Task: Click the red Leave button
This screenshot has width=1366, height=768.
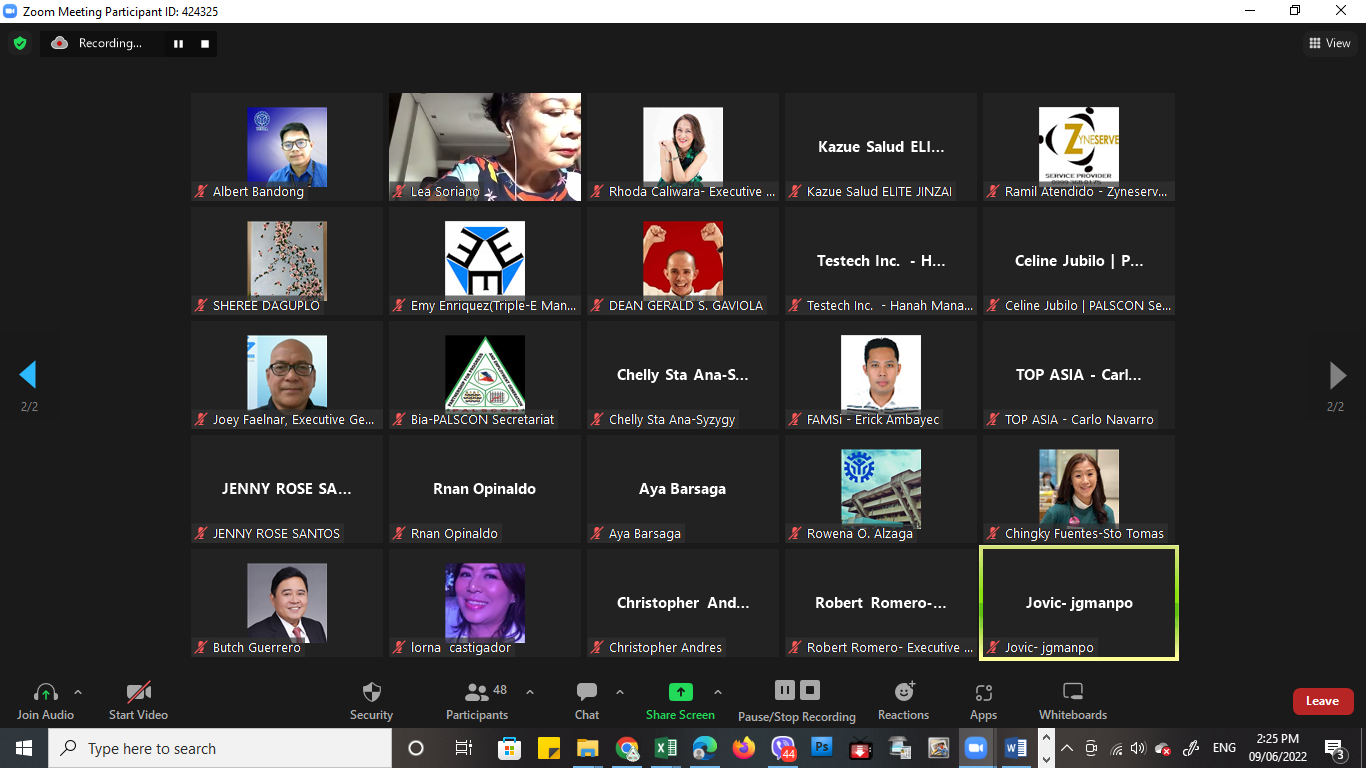Action: pos(1323,701)
